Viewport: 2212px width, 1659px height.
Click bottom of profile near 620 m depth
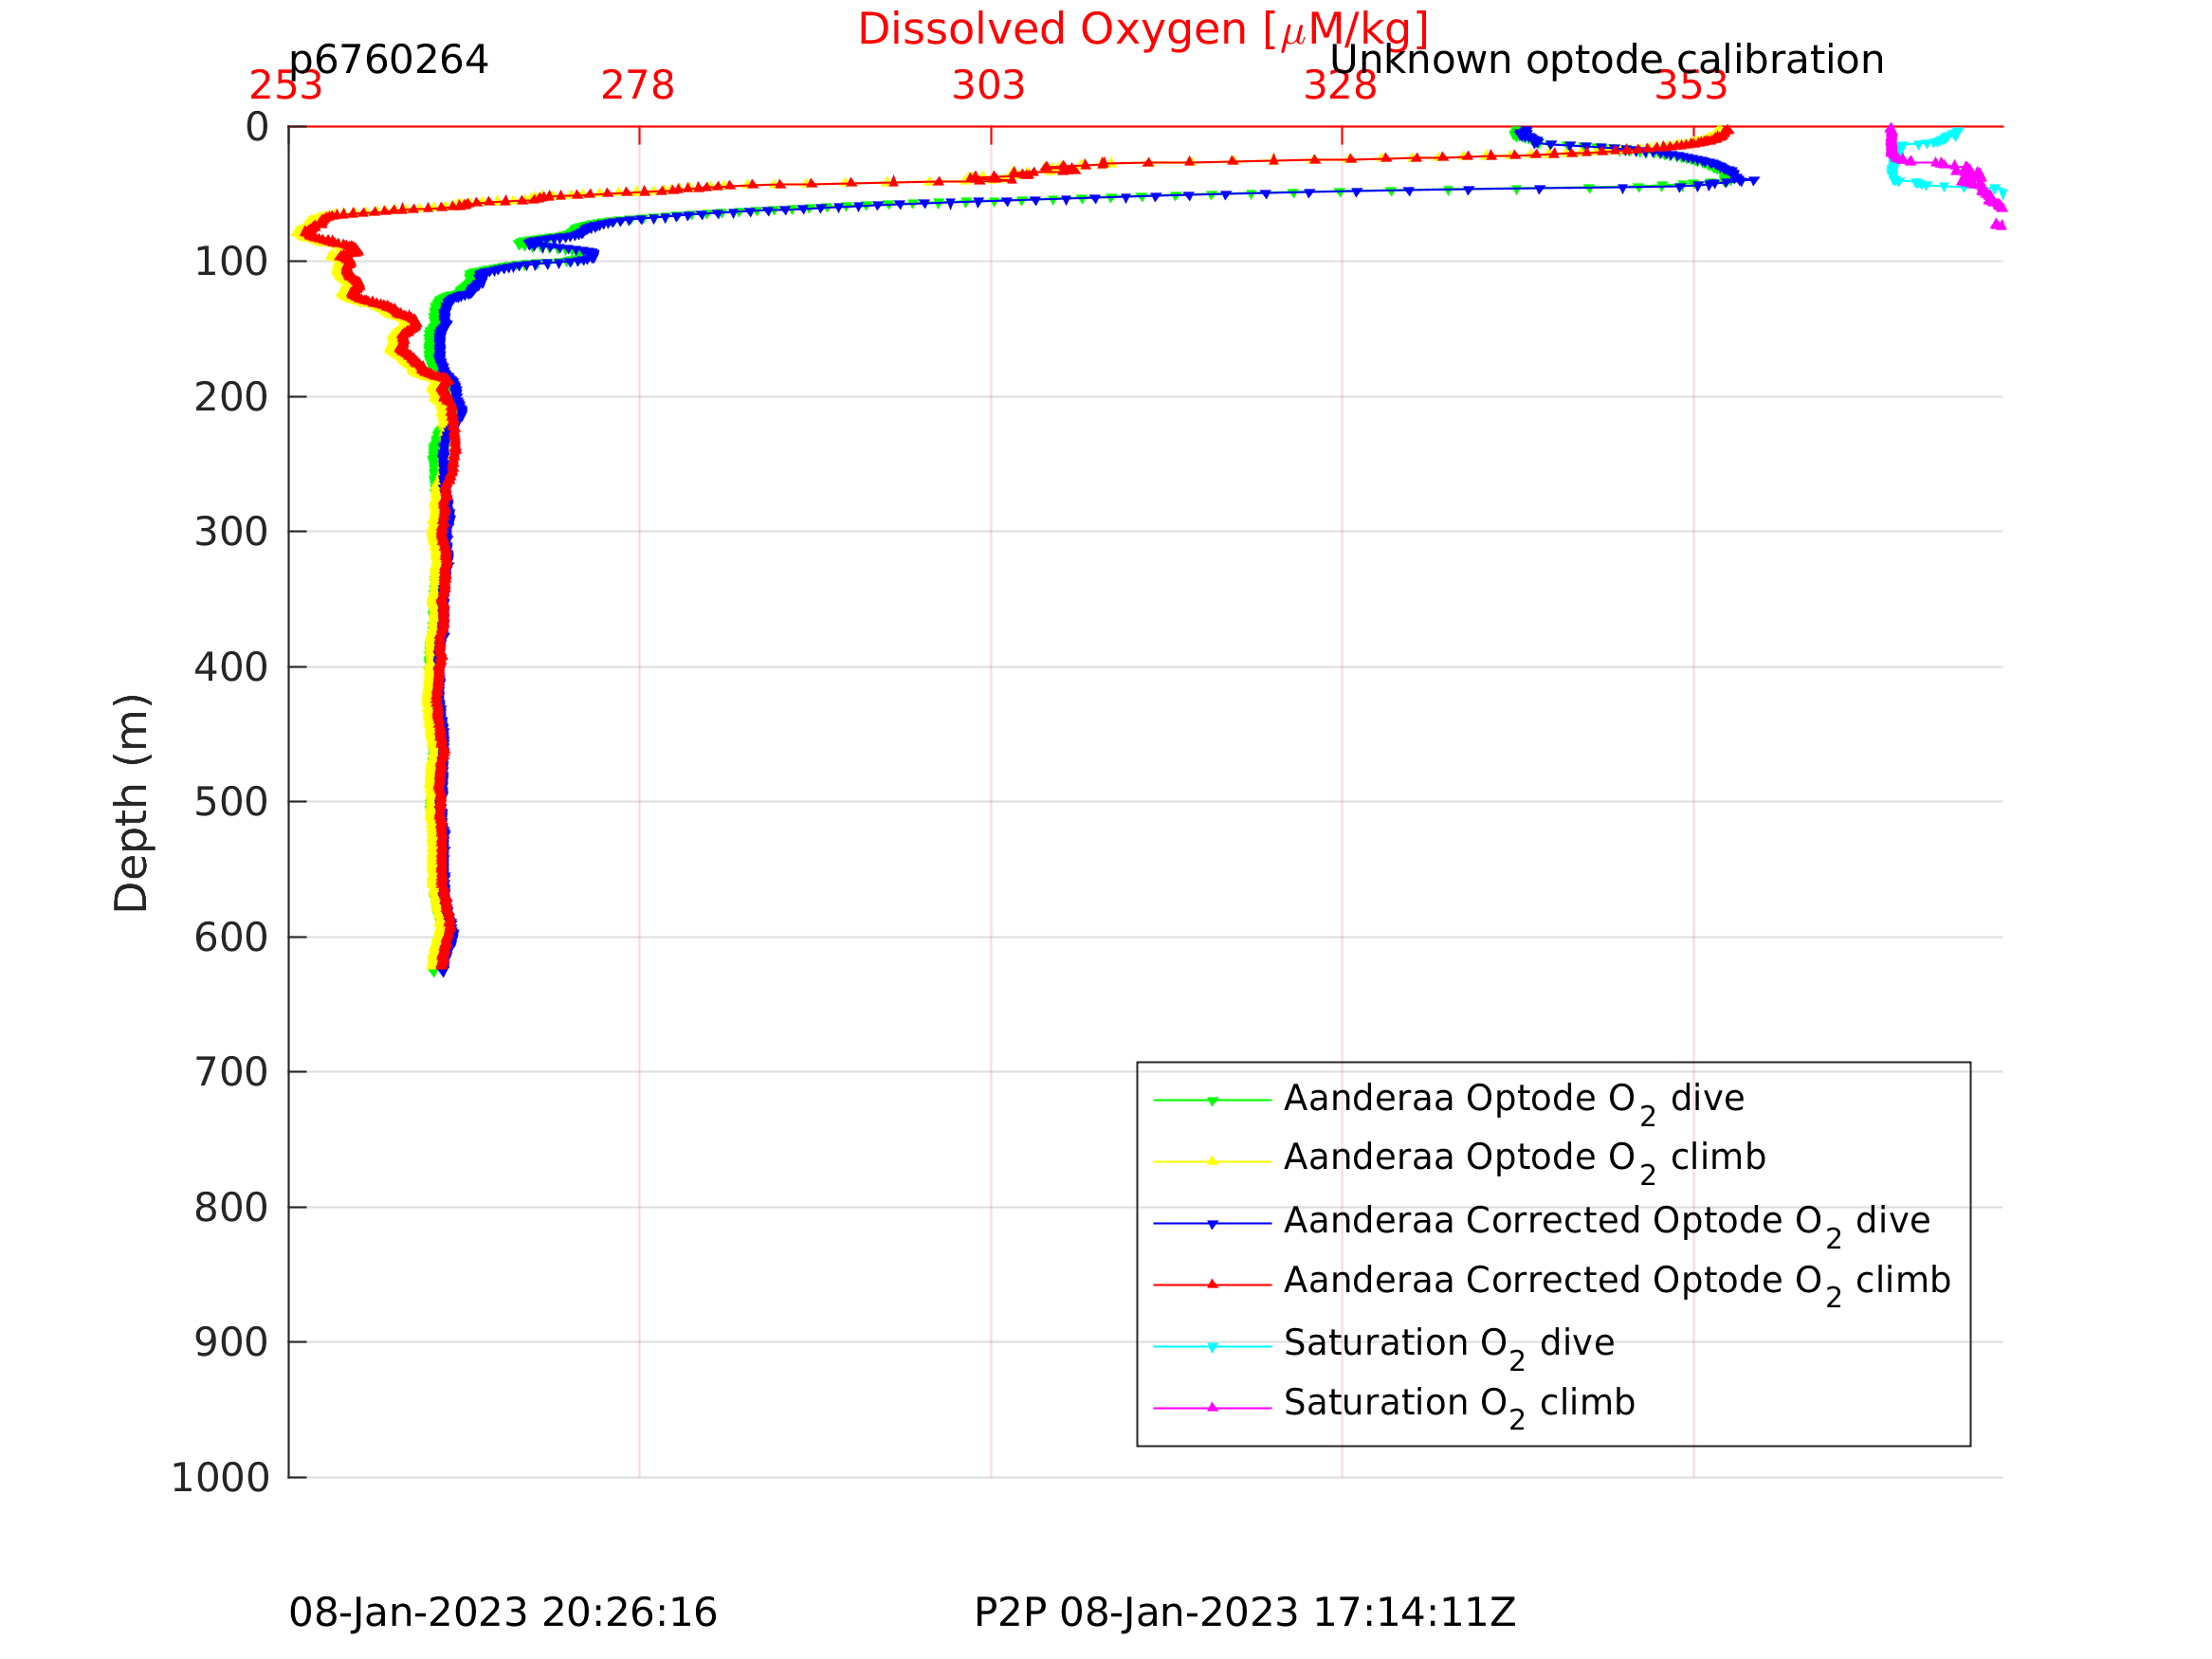(440, 966)
